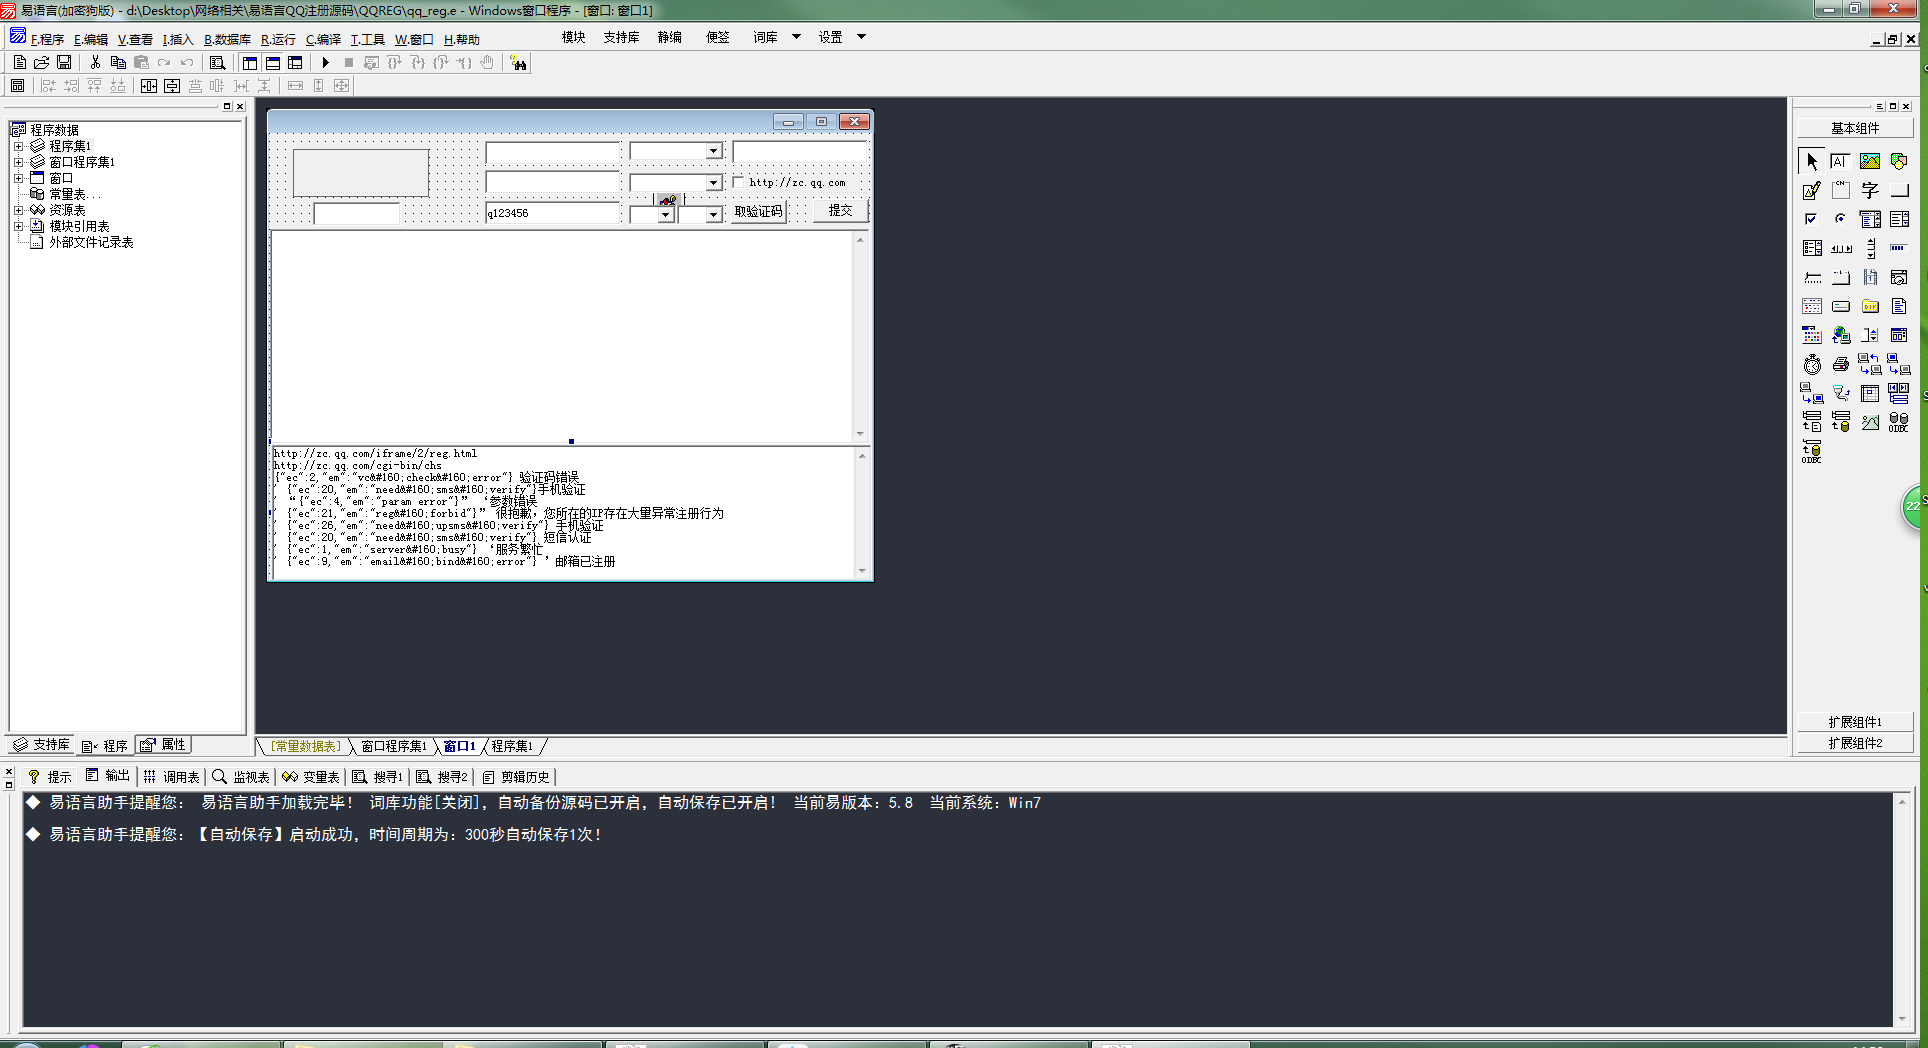Switch to the 窗口程序集1 tab
1928x1048 pixels.
393,746
